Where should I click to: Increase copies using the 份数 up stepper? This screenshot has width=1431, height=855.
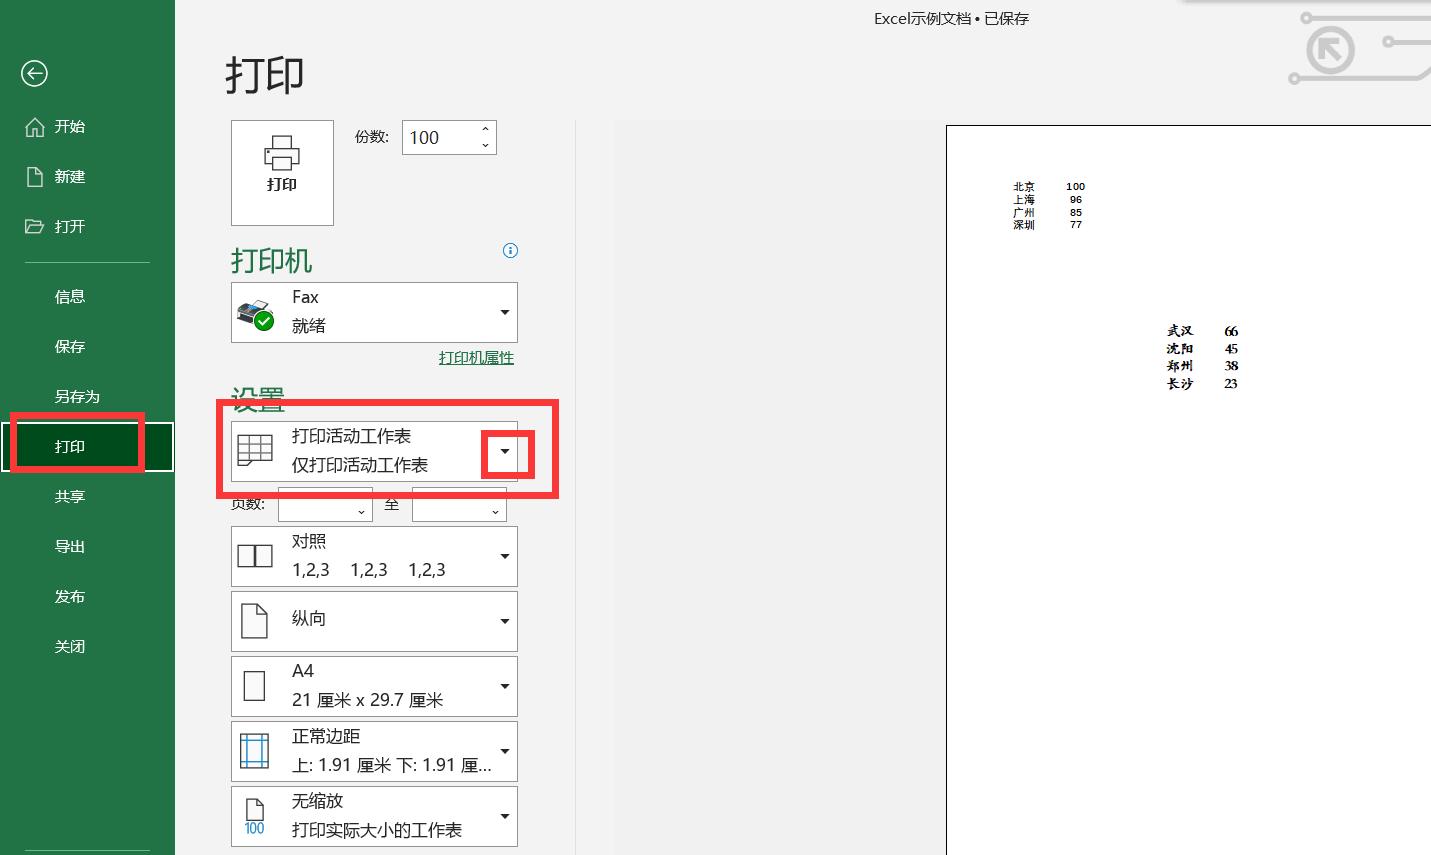(x=485, y=130)
